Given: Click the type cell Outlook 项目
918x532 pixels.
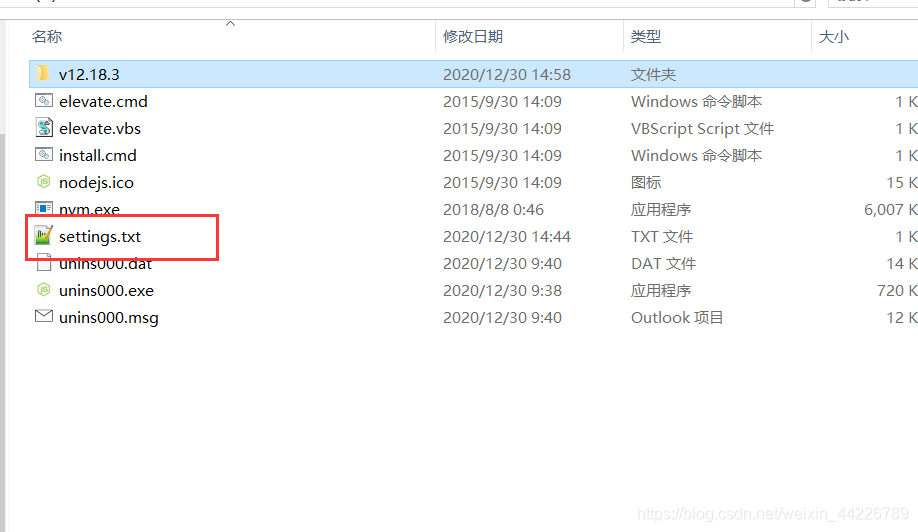Looking at the screenshot, I should point(677,317).
